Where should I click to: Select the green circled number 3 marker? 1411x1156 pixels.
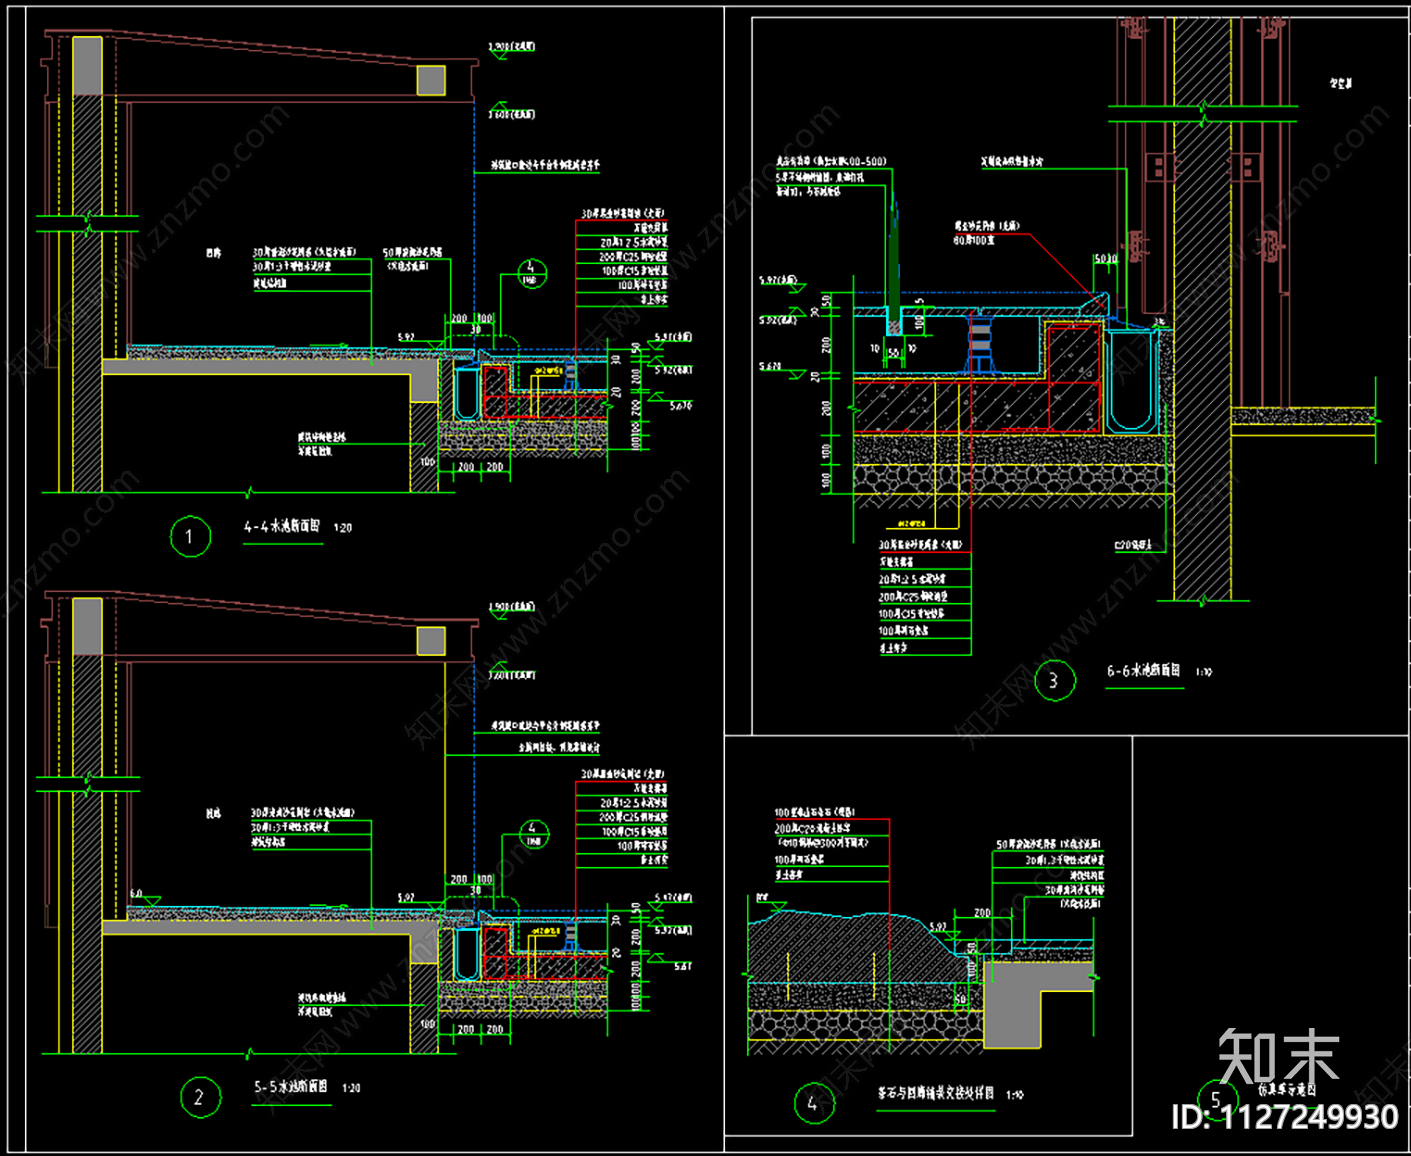[x=1053, y=681]
